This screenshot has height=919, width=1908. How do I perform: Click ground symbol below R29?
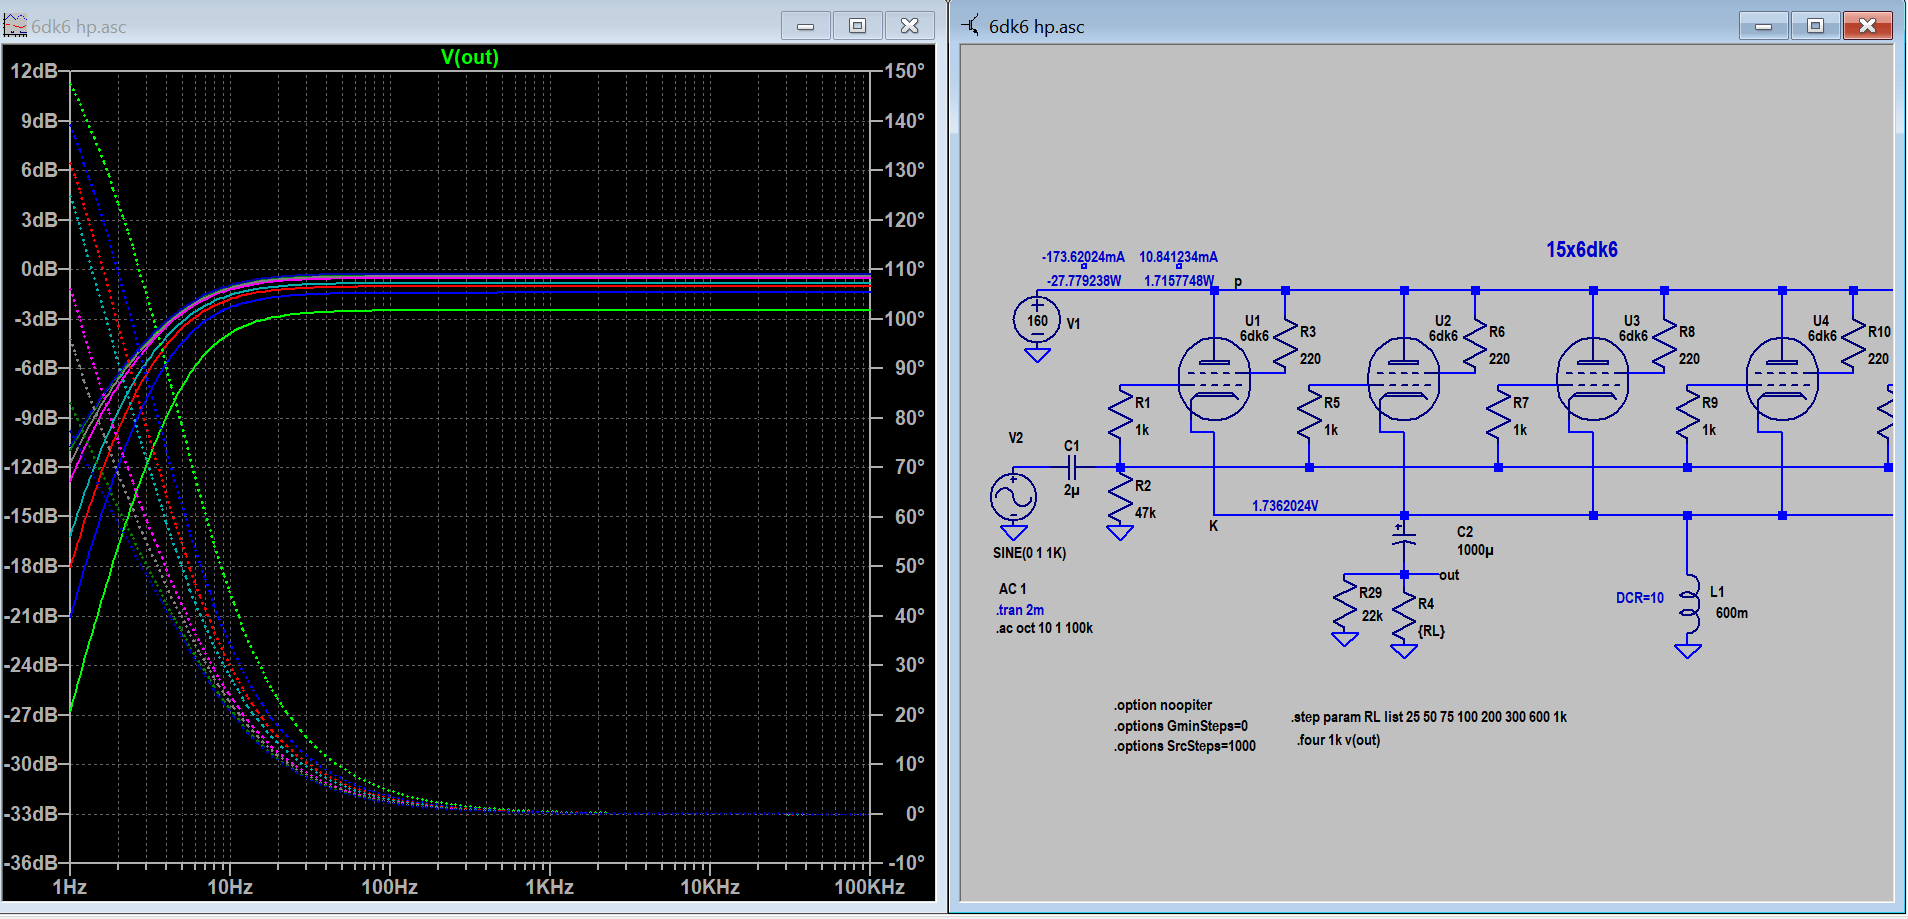[x=1345, y=639]
